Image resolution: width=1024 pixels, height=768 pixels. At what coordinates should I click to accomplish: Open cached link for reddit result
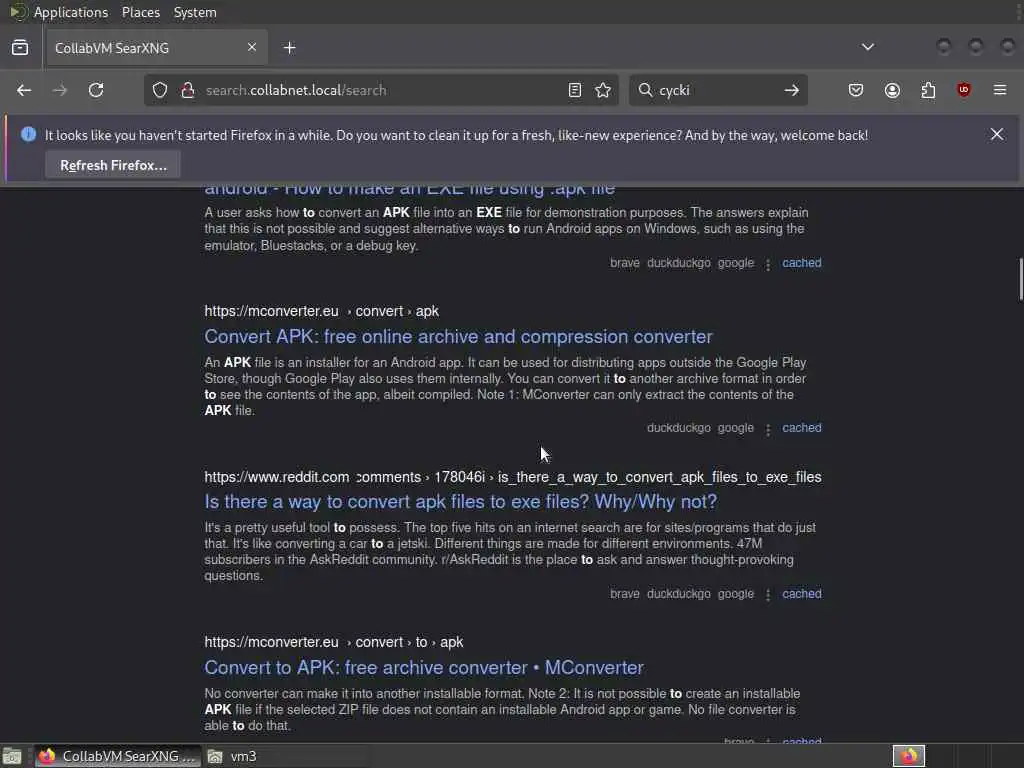click(801, 594)
